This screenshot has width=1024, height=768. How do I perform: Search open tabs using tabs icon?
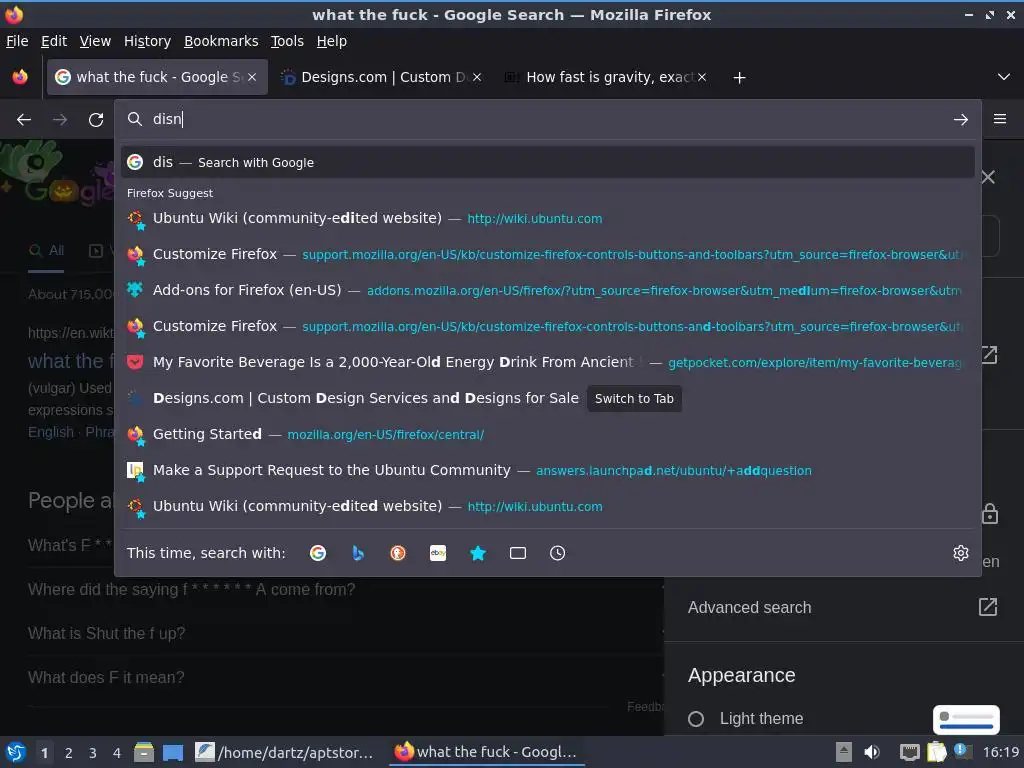click(x=518, y=553)
